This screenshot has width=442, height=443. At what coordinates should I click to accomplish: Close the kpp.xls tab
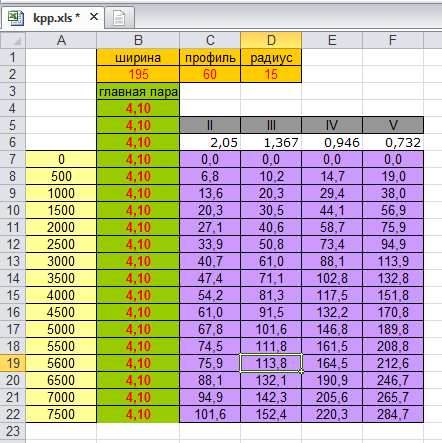click(94, 17)
